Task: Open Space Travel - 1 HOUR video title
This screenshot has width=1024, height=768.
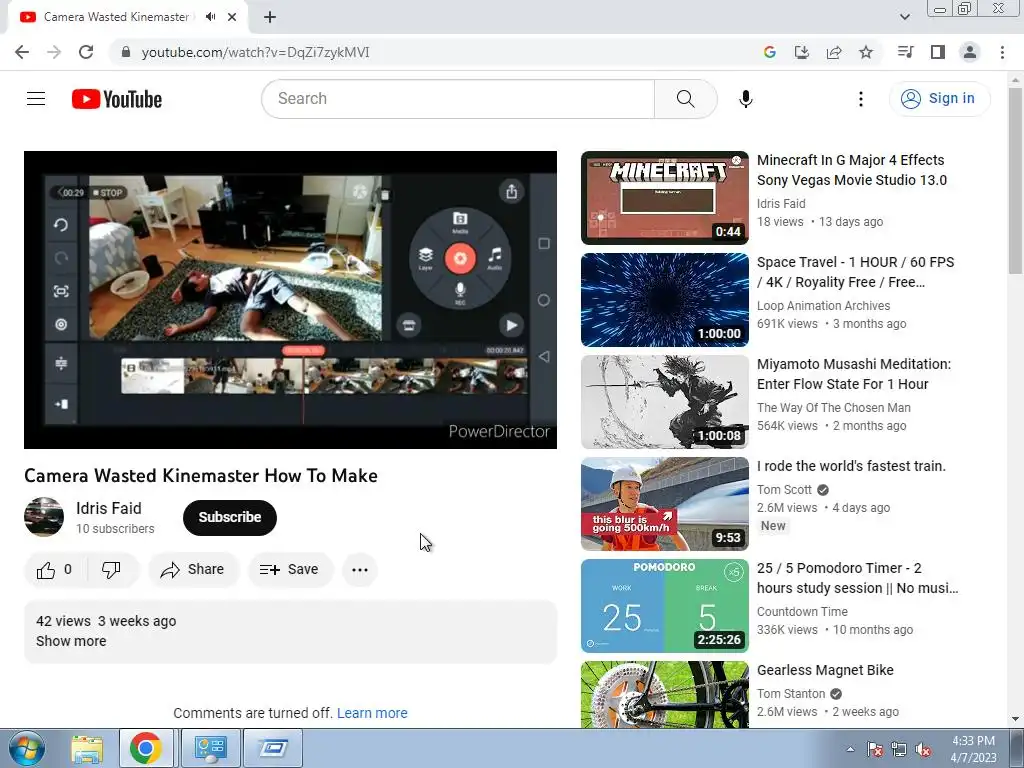Action: (x=856, y=272)
